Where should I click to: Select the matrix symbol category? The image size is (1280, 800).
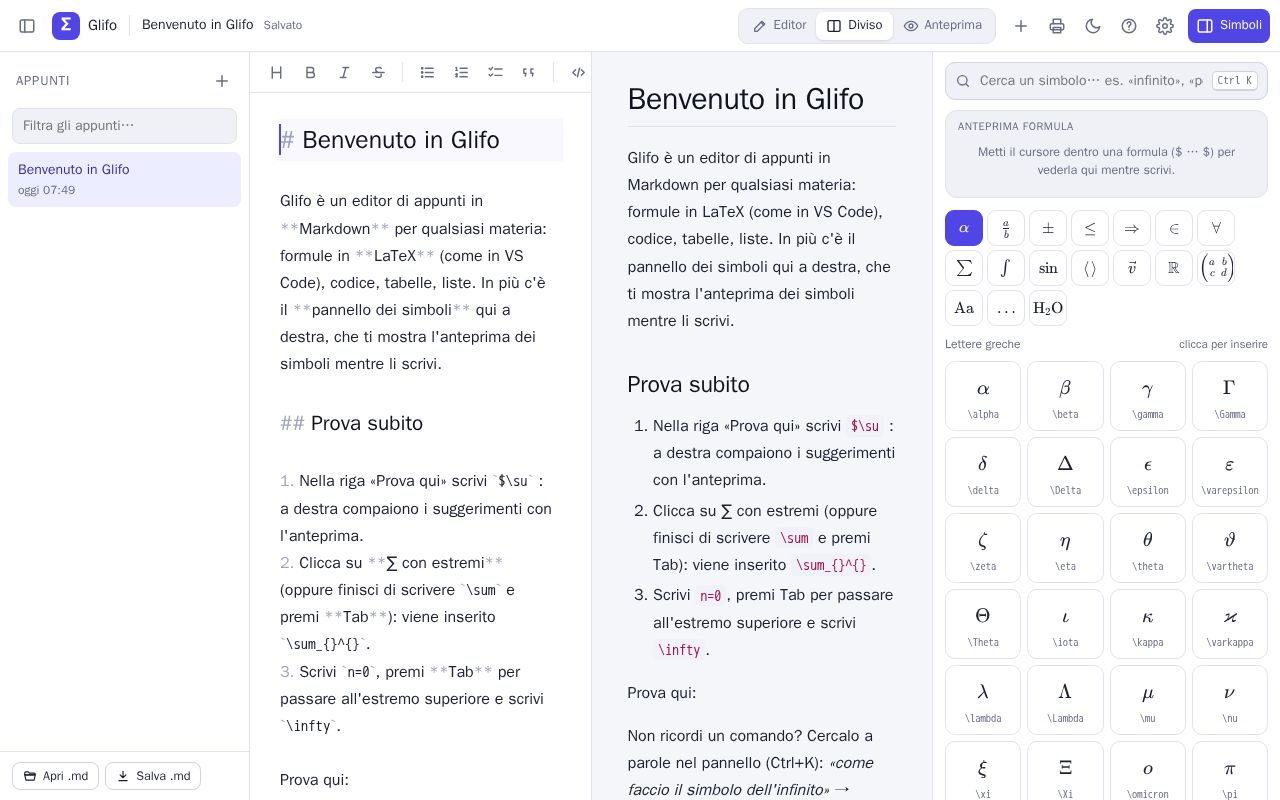click(1216, 268)
